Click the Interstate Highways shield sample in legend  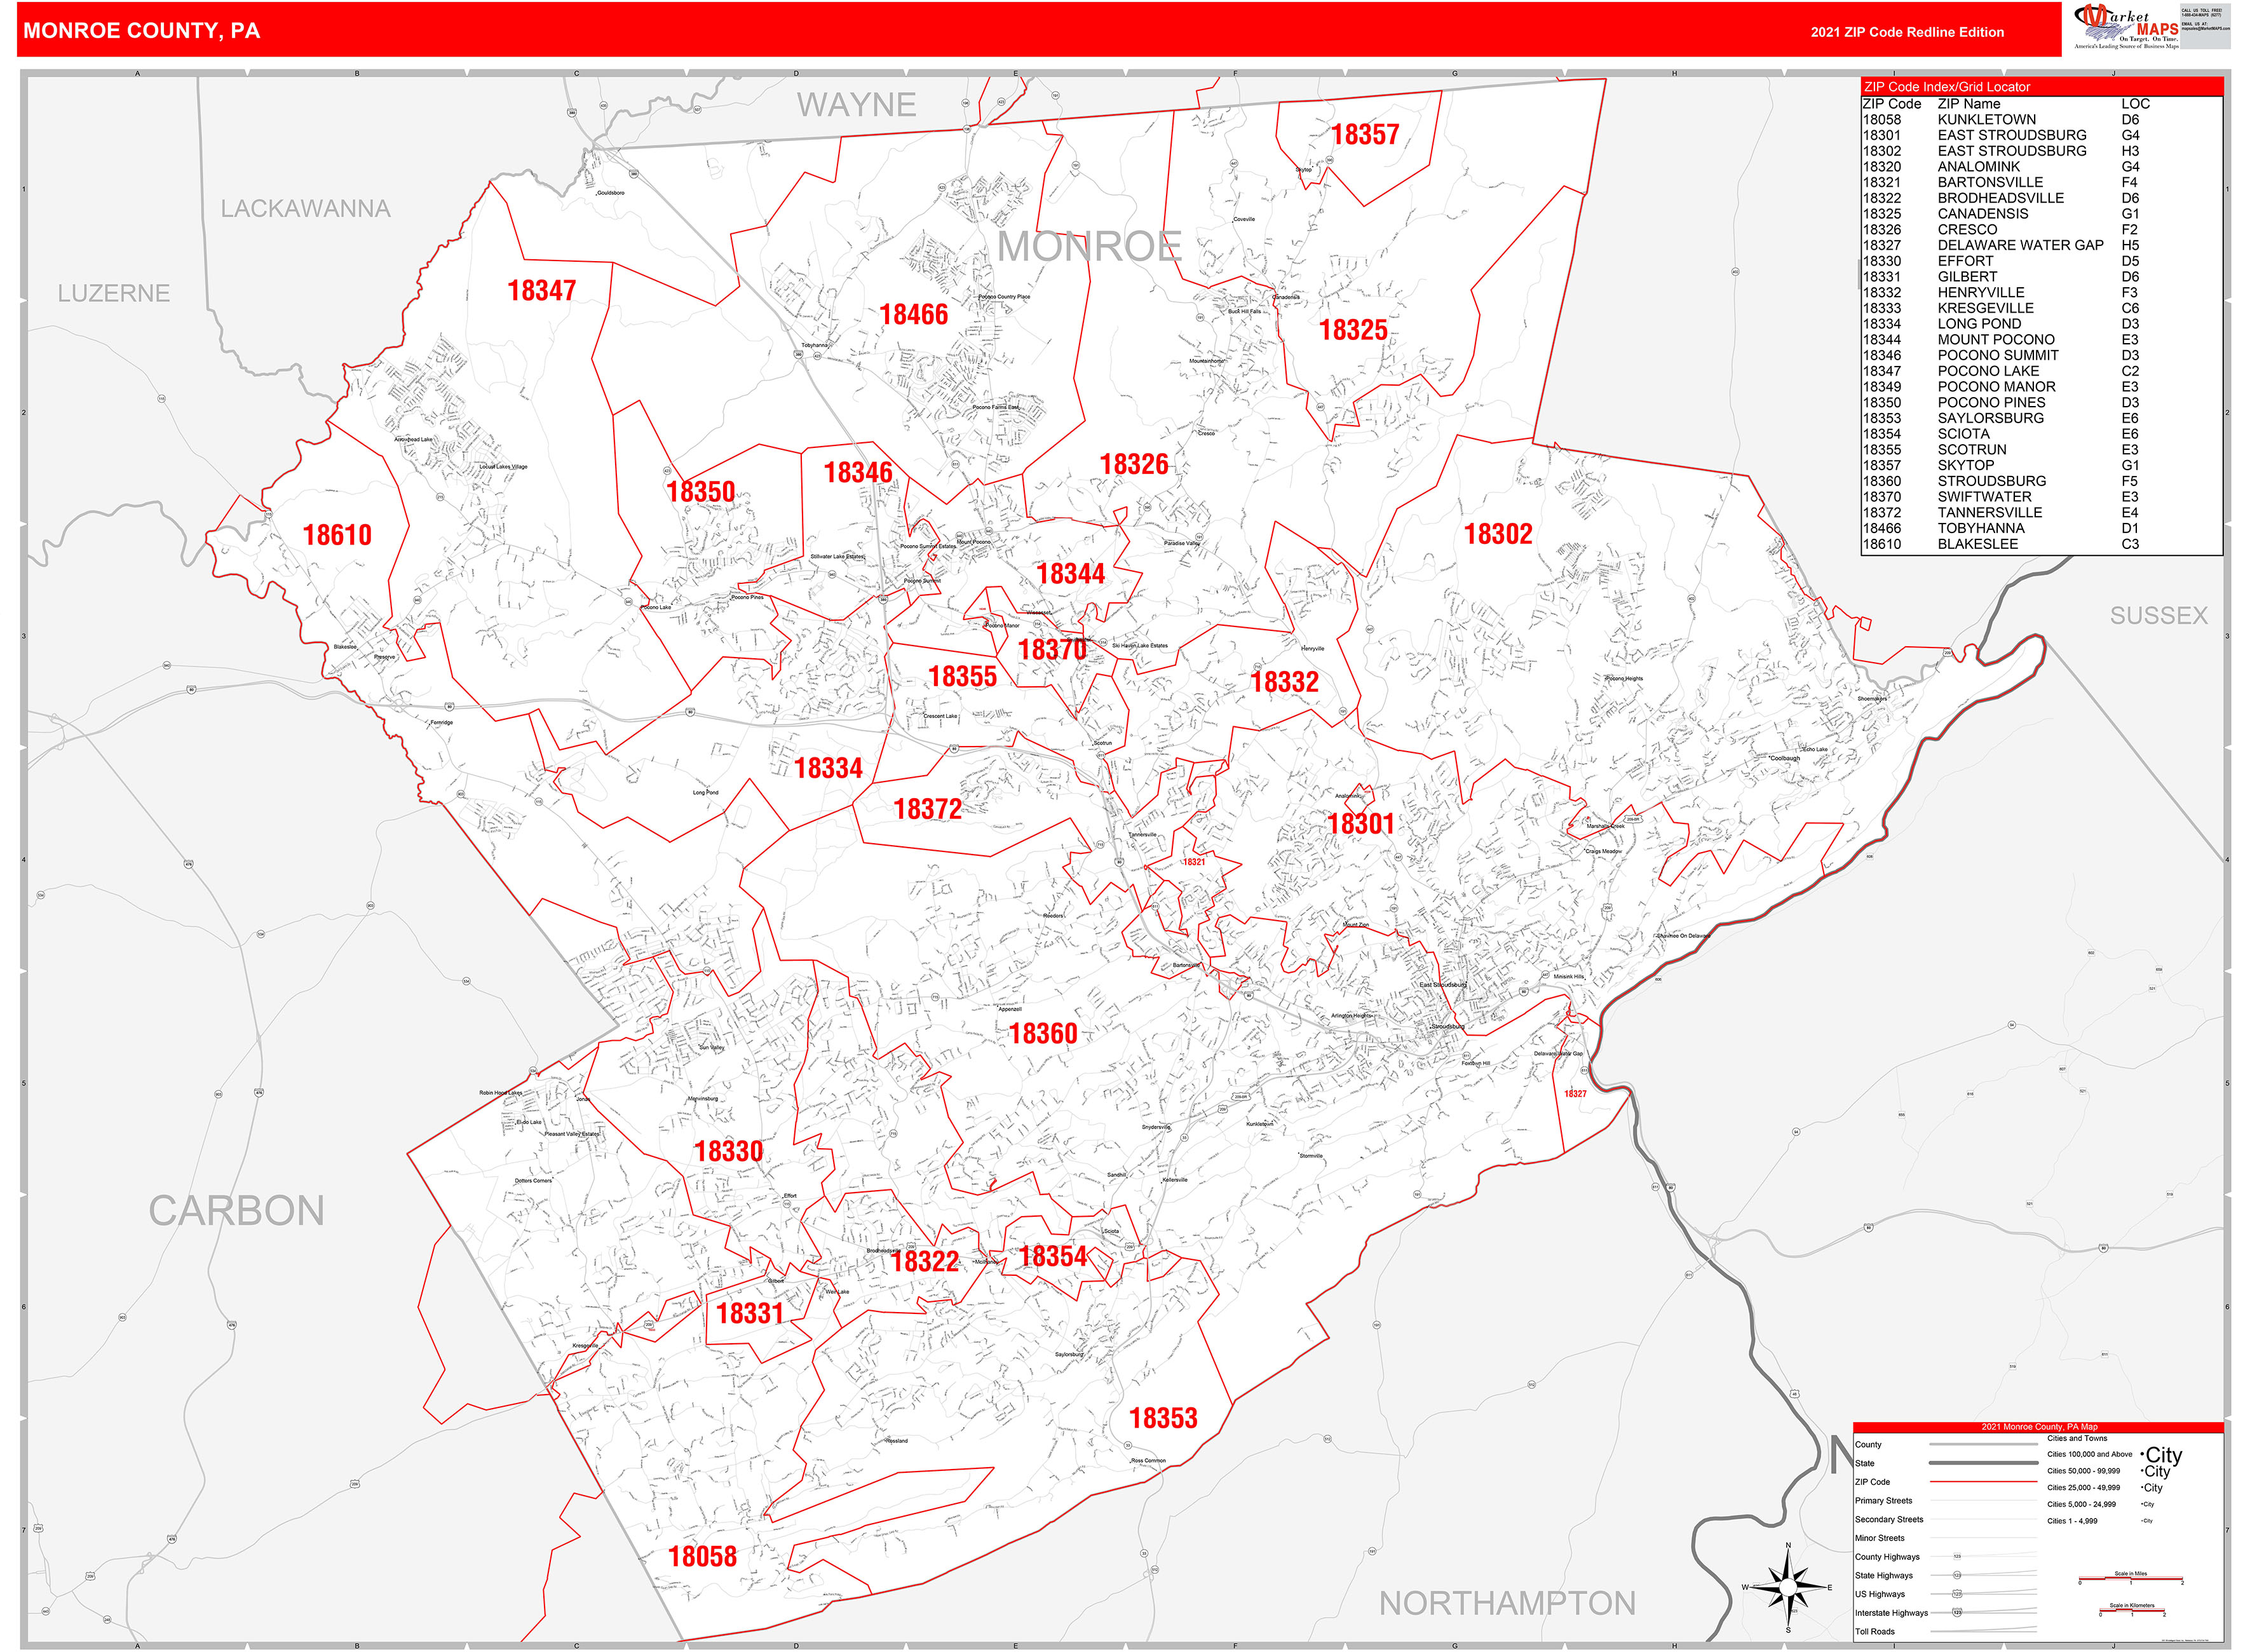pyautogui.click(x=1957, y=1612)
